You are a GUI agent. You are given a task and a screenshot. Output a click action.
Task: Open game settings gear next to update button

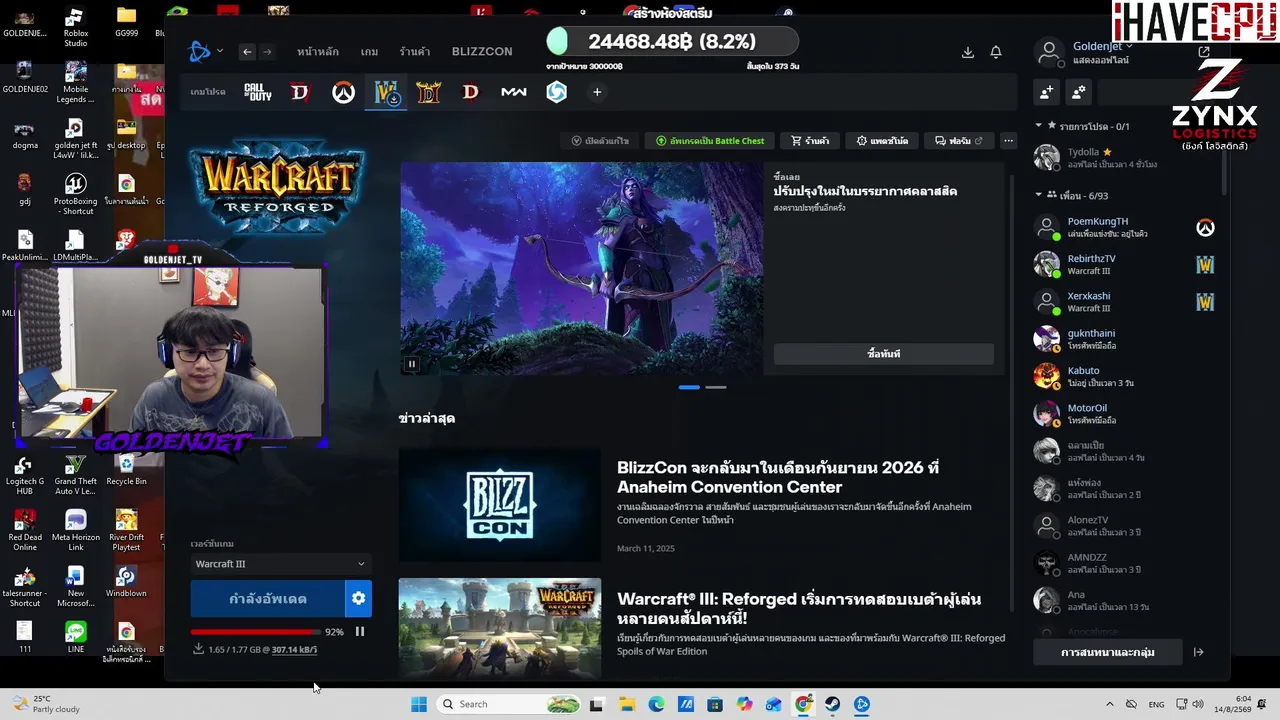point(359,599)
